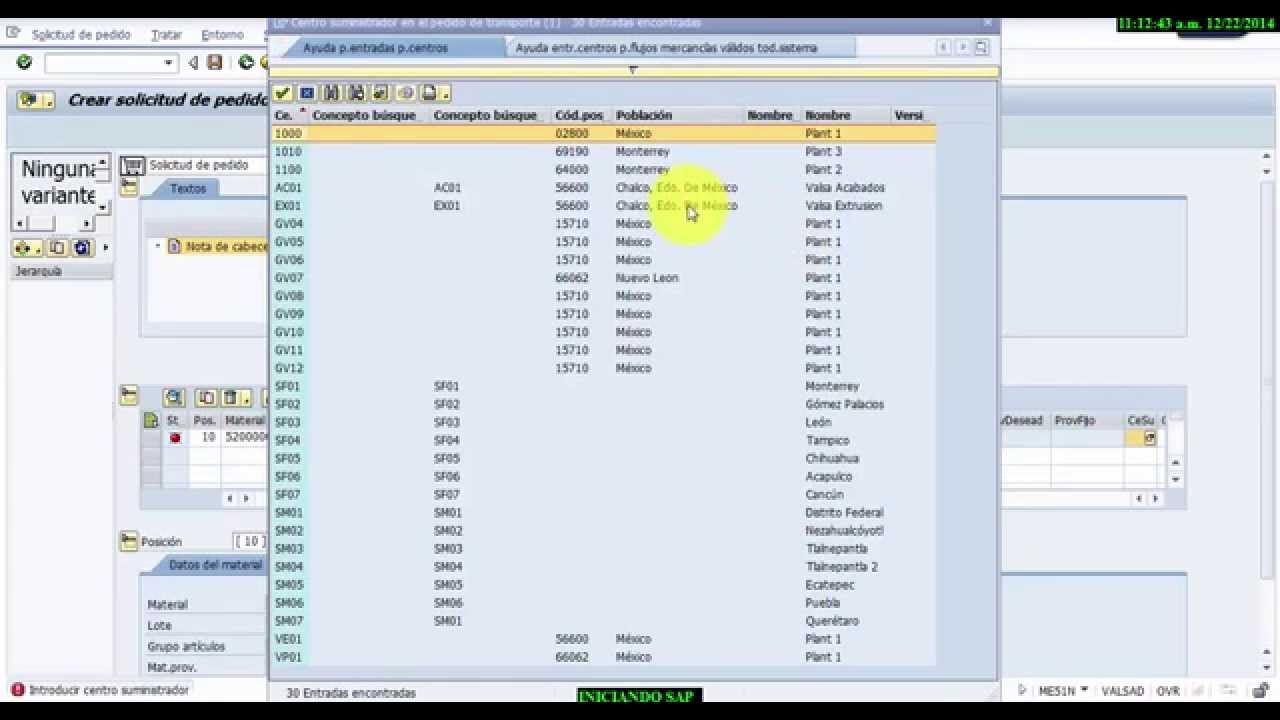Select plant row GV07 Nuevo Leon
This screenshot has height=720, width=1280.
click(x=603, y=278)
